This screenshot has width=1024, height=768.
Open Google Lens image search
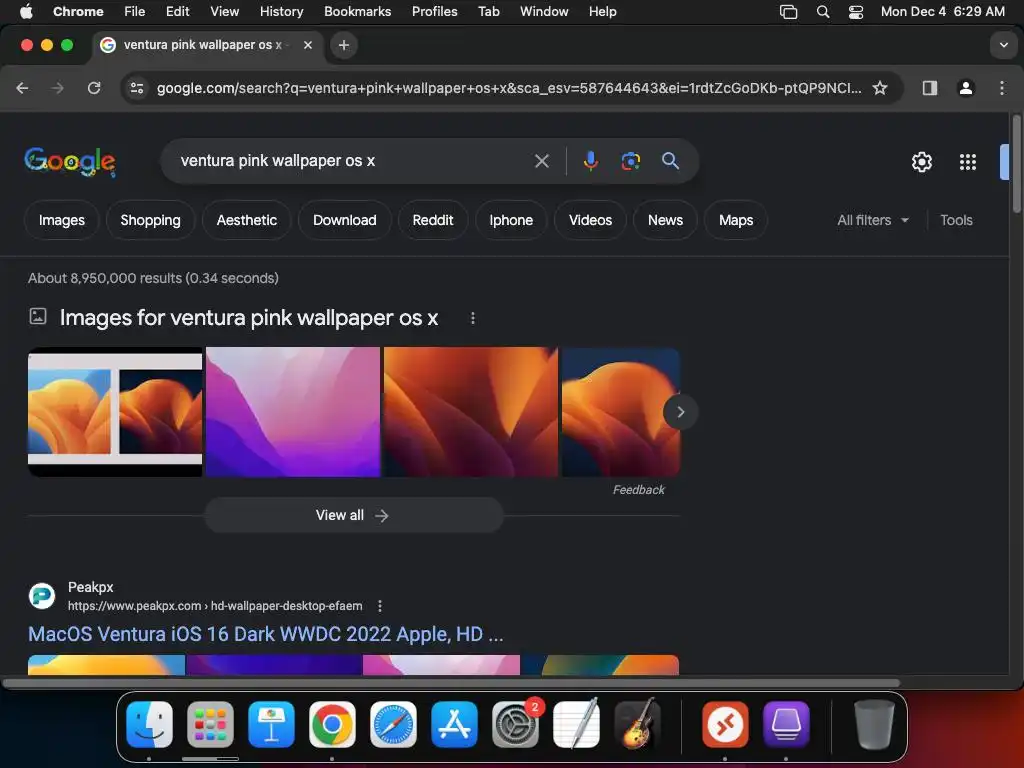[x=630, y=161]
